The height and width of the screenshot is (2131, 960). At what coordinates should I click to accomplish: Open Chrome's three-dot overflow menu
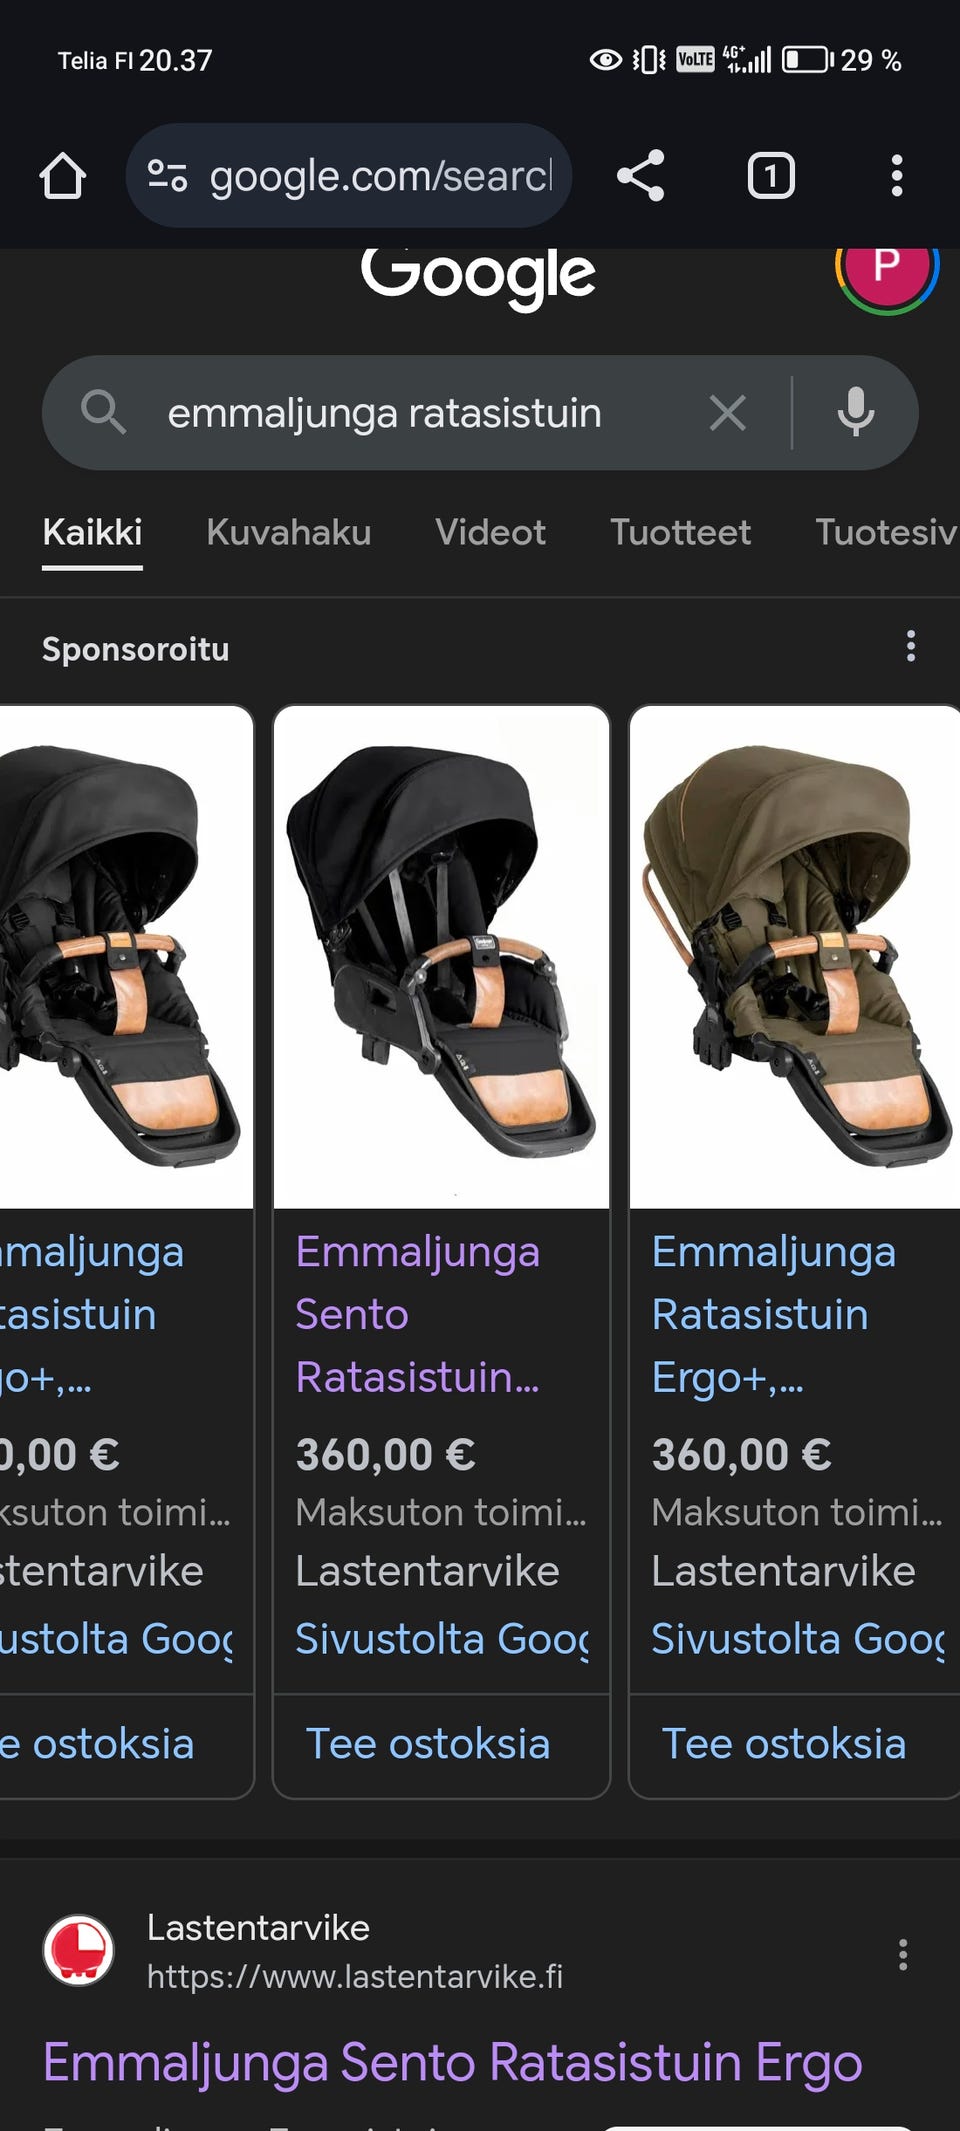click(x=896, y=176)
